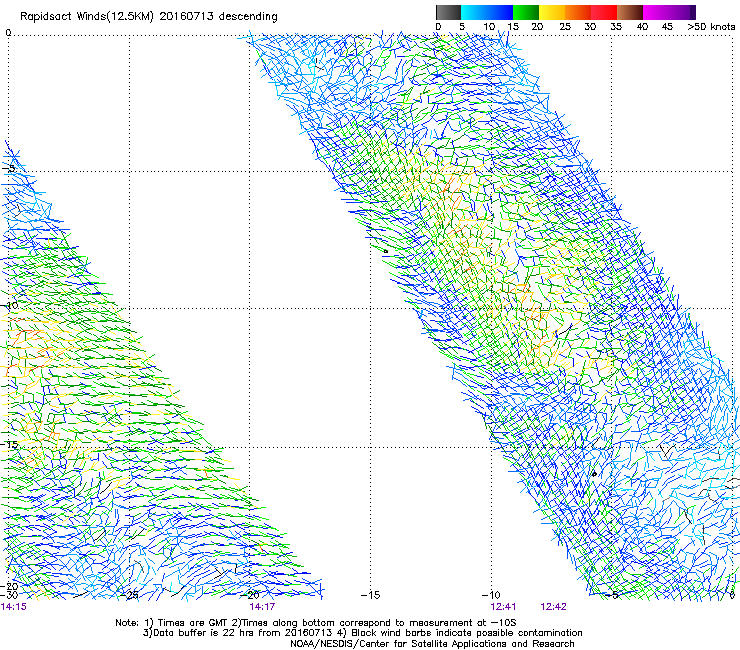Click the '25' legend scale number
The width and height of the screenshot is (740, 650).
point(565,27)
